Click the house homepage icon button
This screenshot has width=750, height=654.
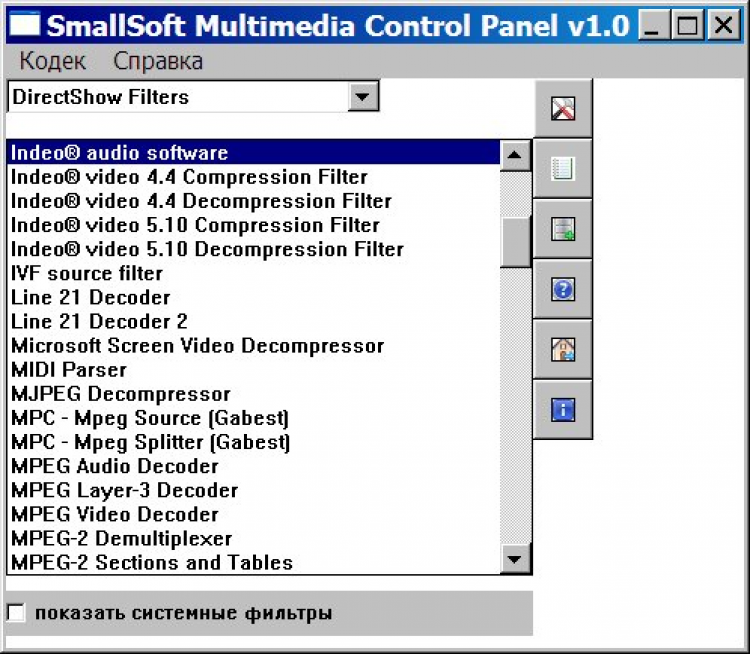(x=563, y=350)
